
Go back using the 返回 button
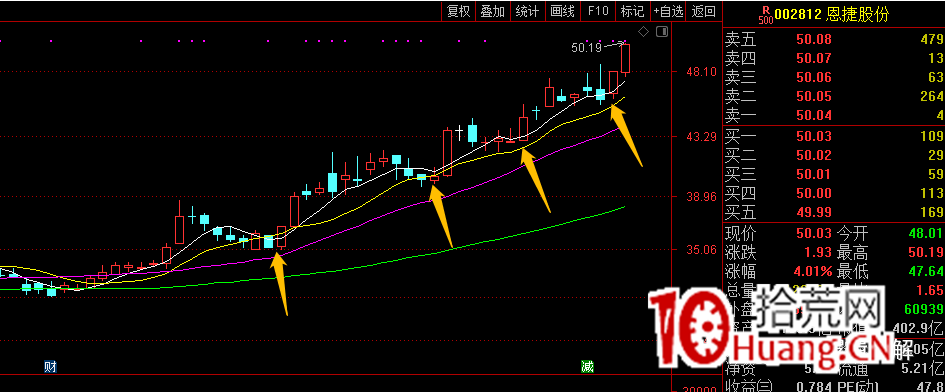[x=704, y=11]
